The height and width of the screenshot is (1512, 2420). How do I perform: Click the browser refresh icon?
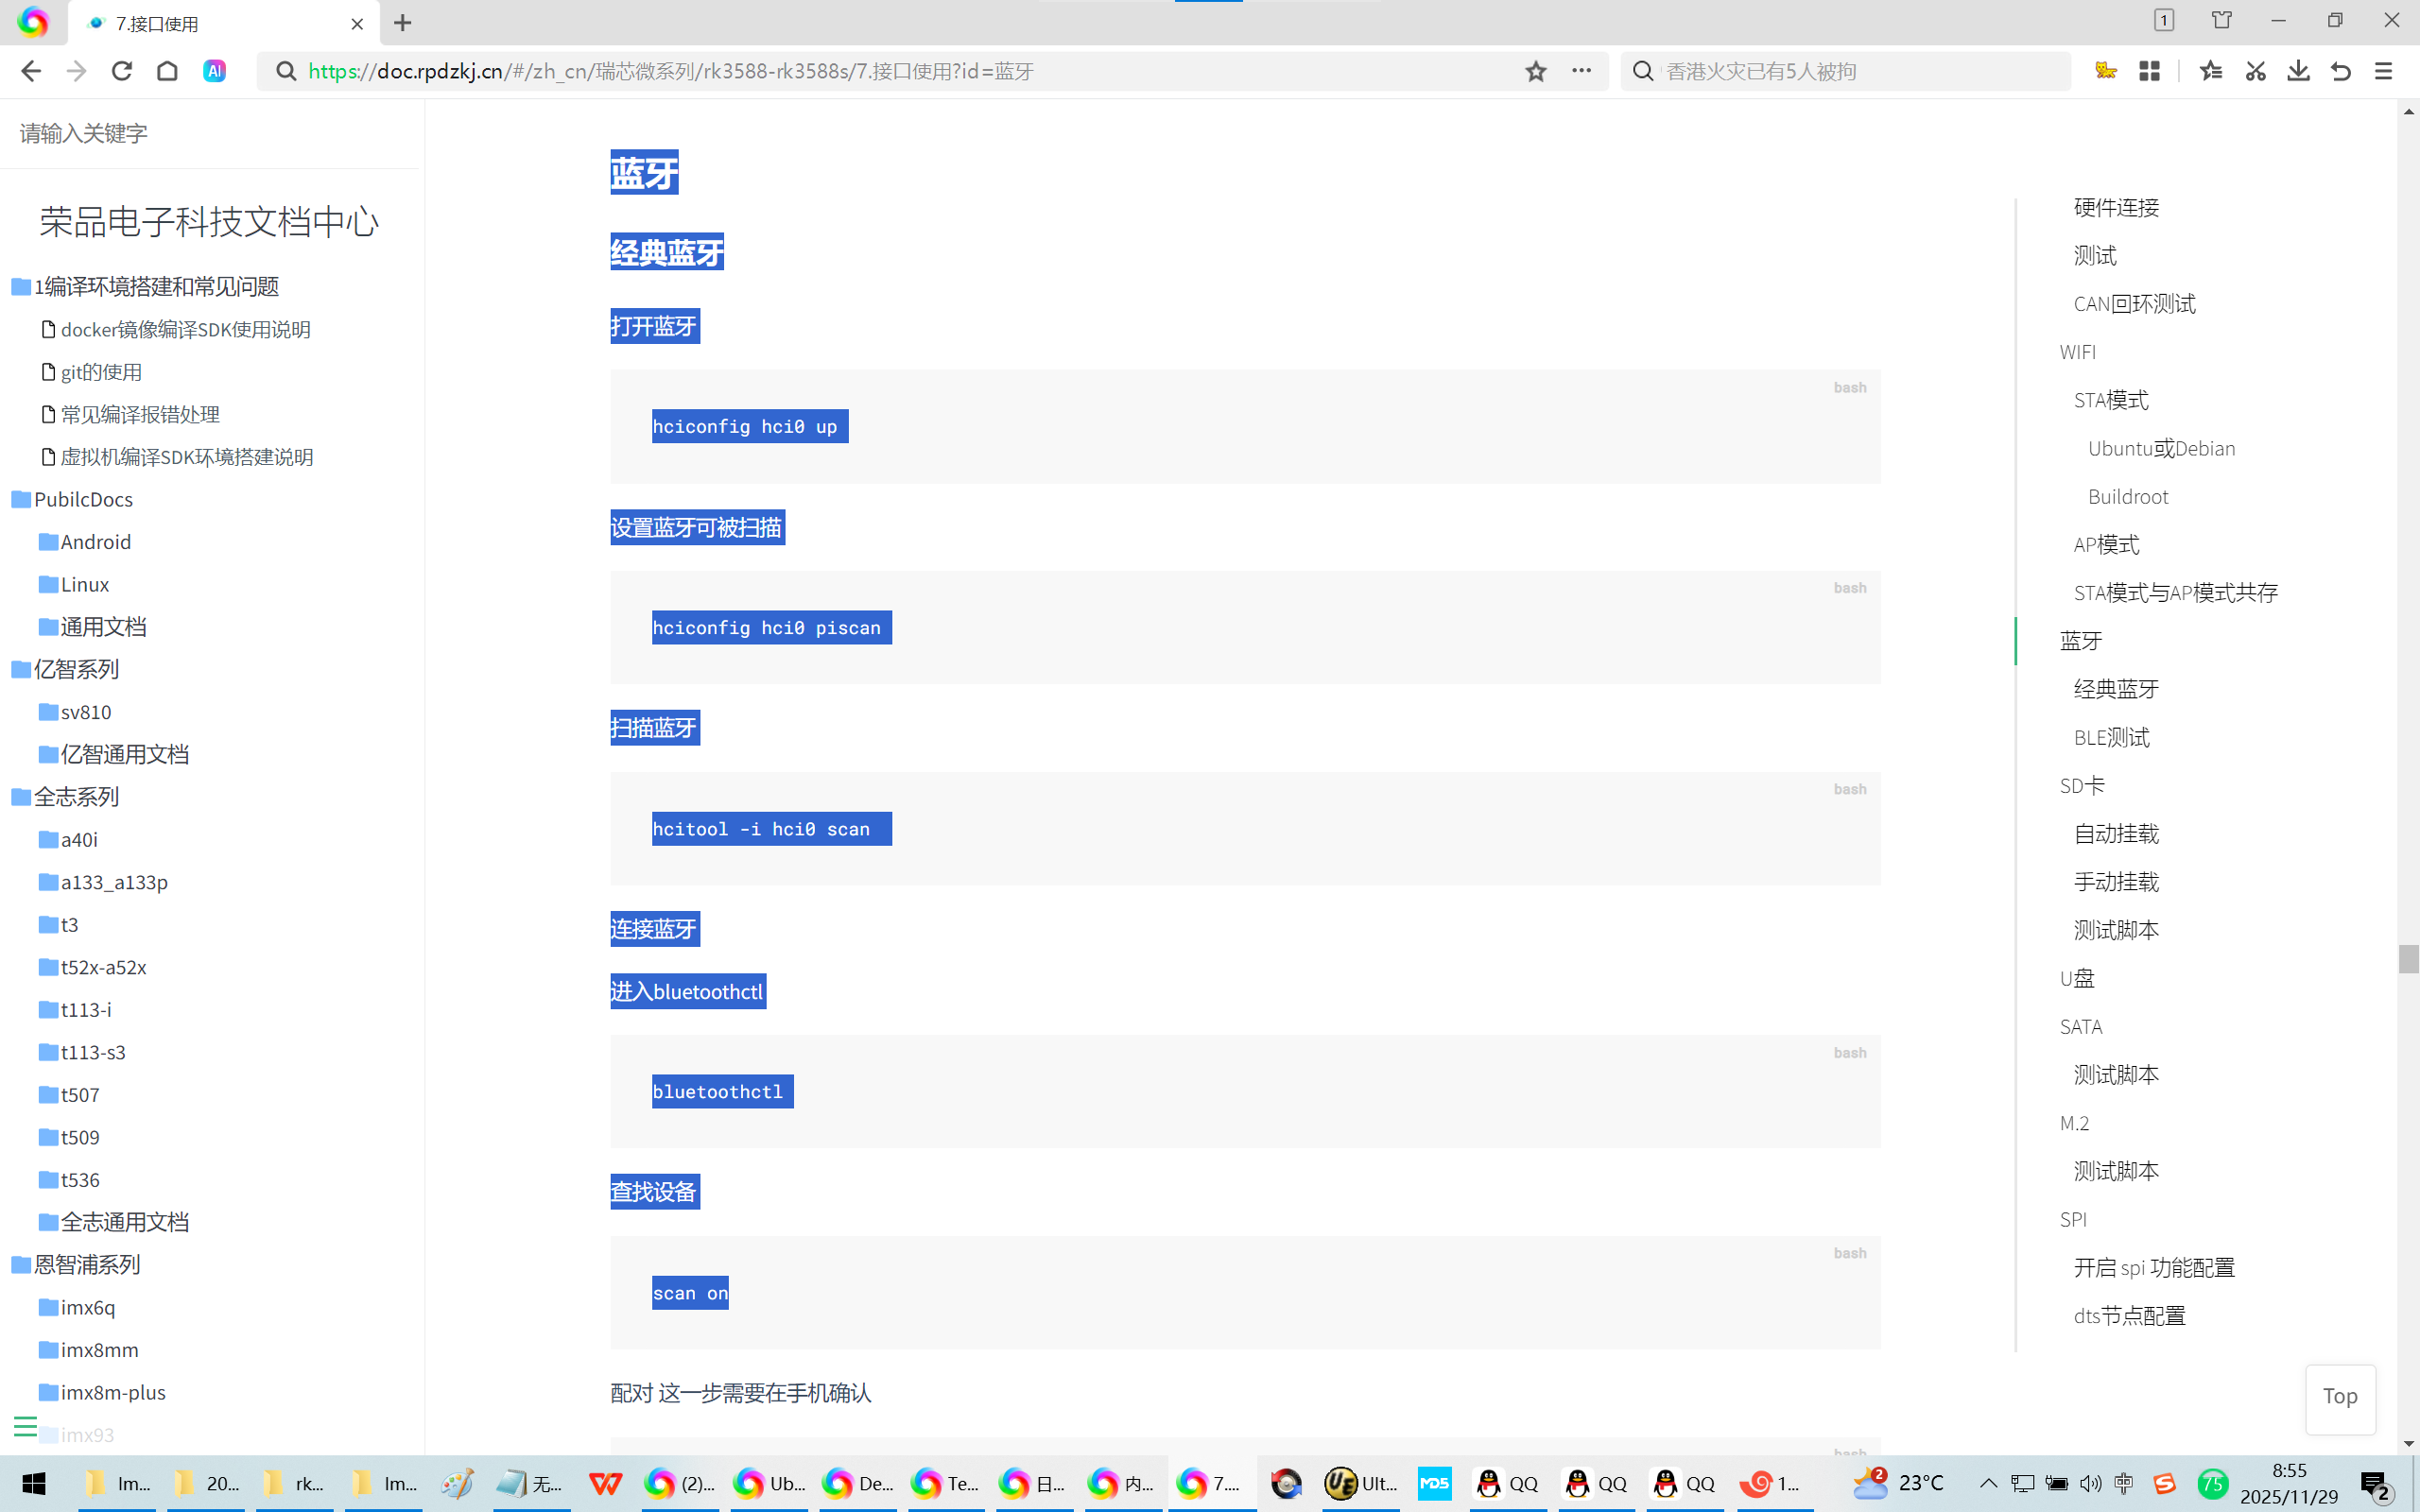[122, 71]
